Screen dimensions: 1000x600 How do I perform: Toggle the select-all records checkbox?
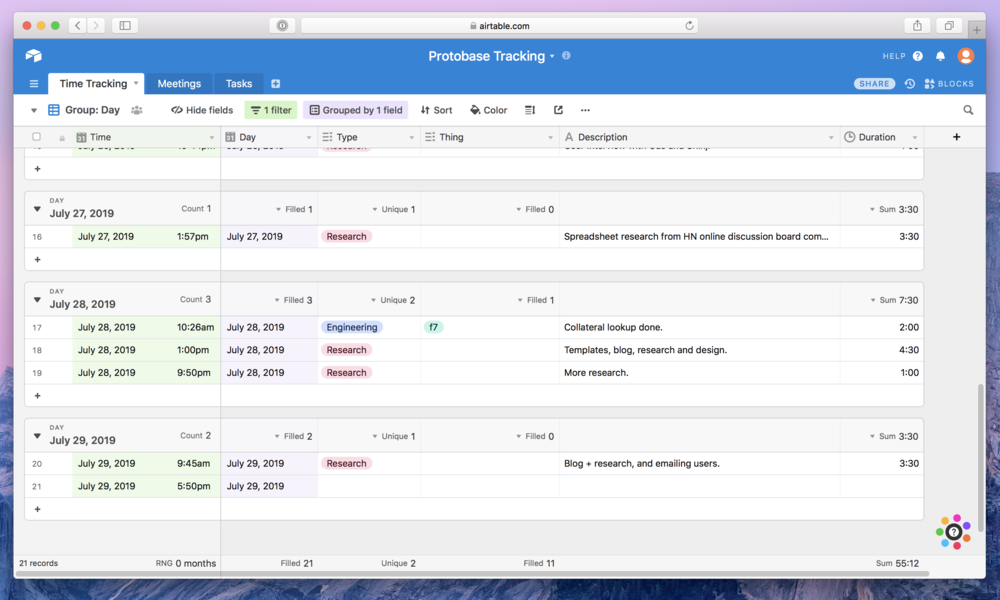tap(37, 137)
